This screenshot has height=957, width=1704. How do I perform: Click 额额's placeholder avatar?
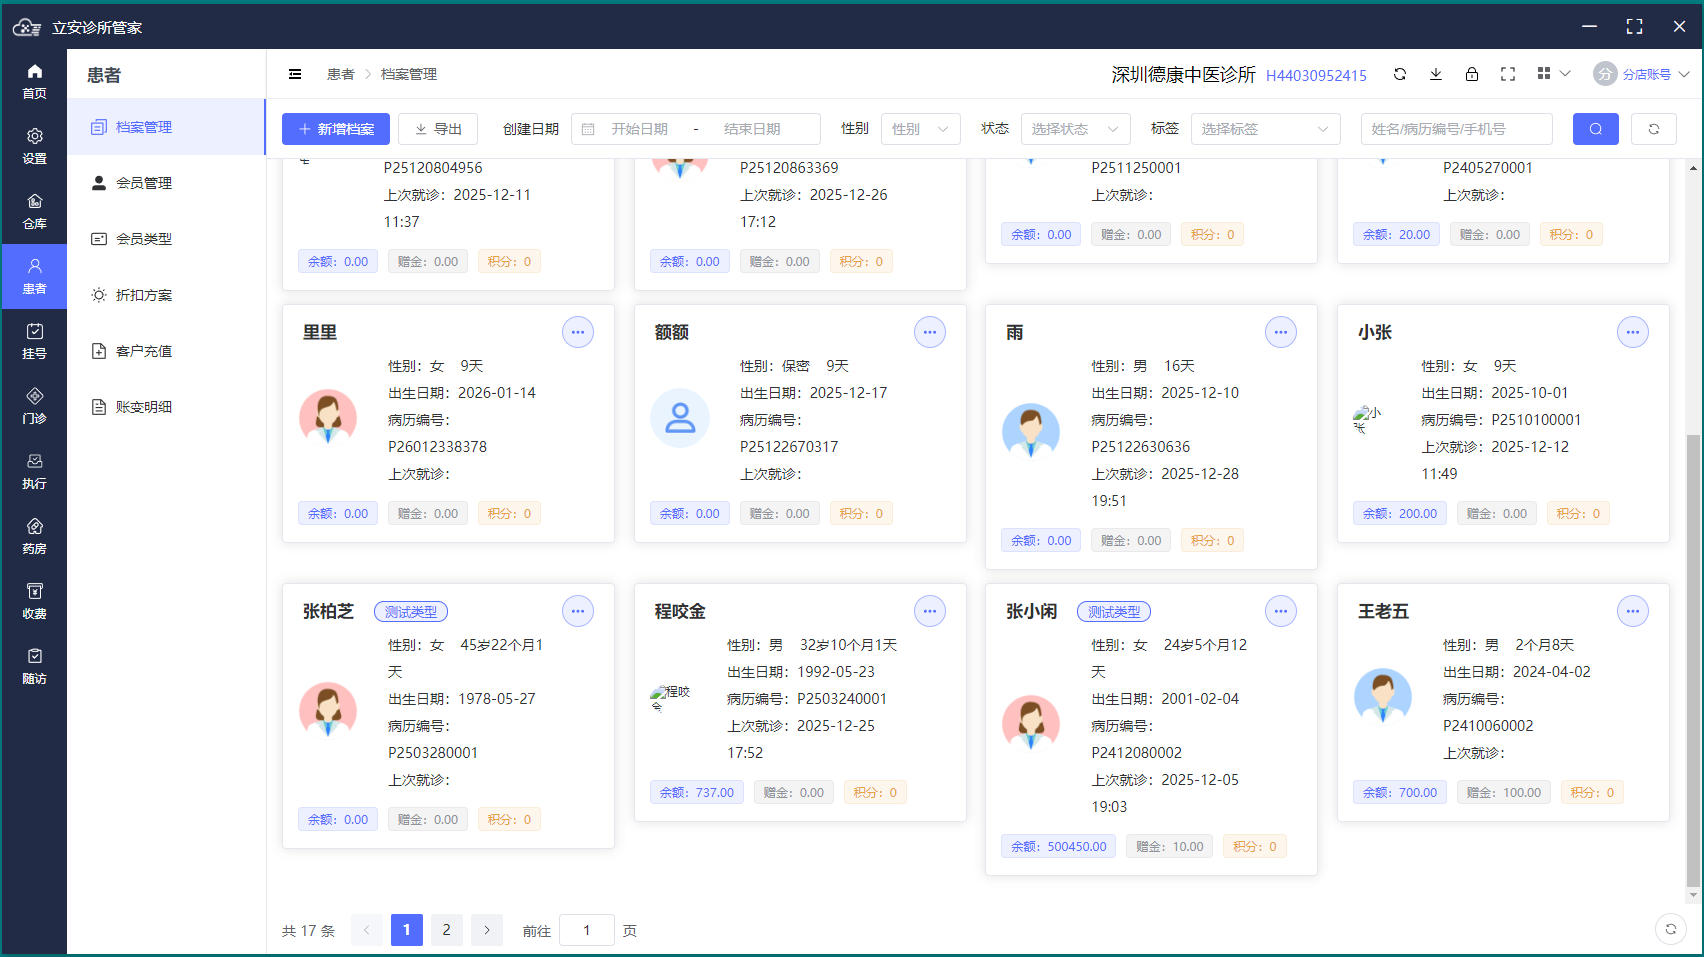pyautogui.click(x=680, y=417)
